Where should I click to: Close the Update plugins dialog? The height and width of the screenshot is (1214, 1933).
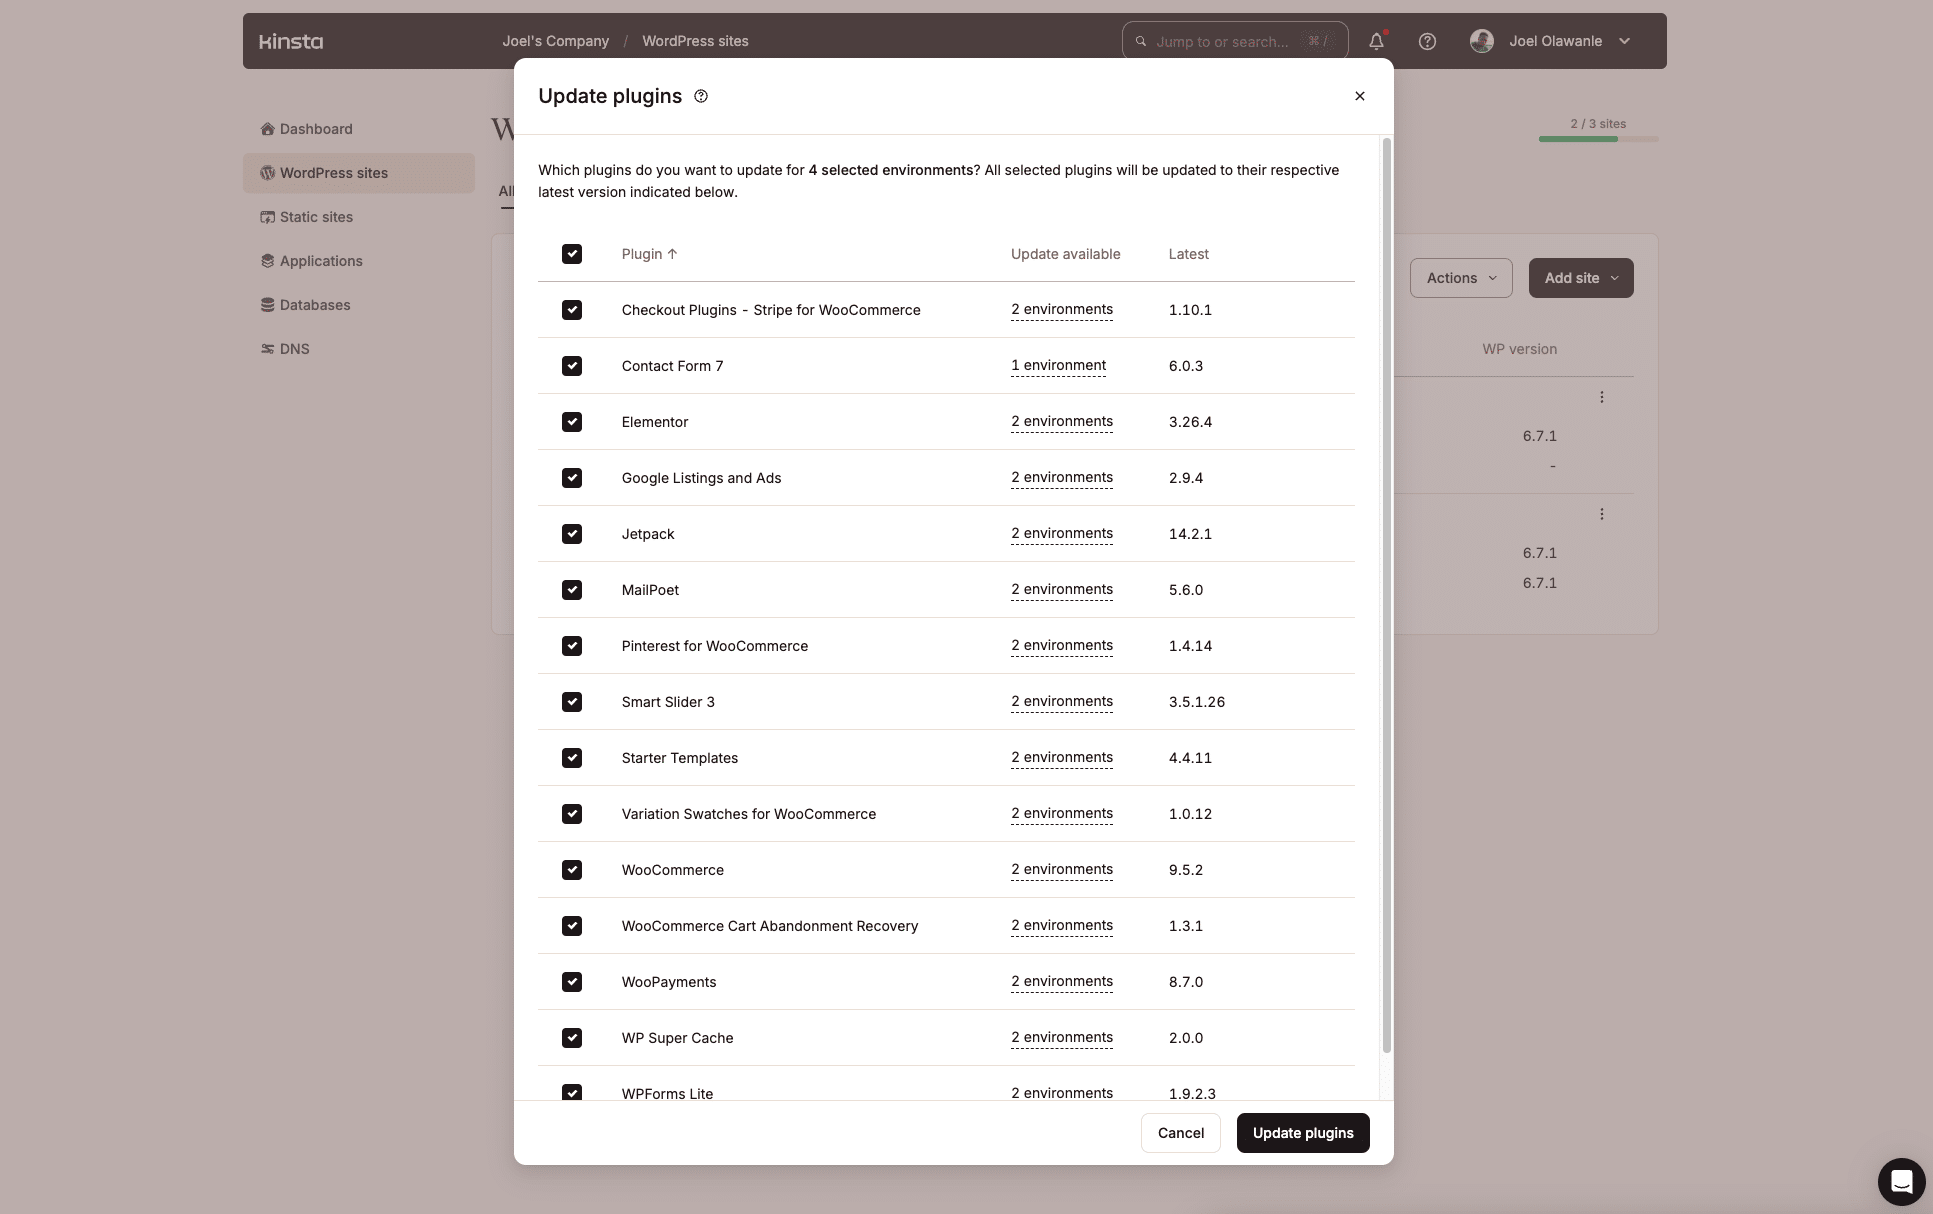click(x=1359, y=96)
